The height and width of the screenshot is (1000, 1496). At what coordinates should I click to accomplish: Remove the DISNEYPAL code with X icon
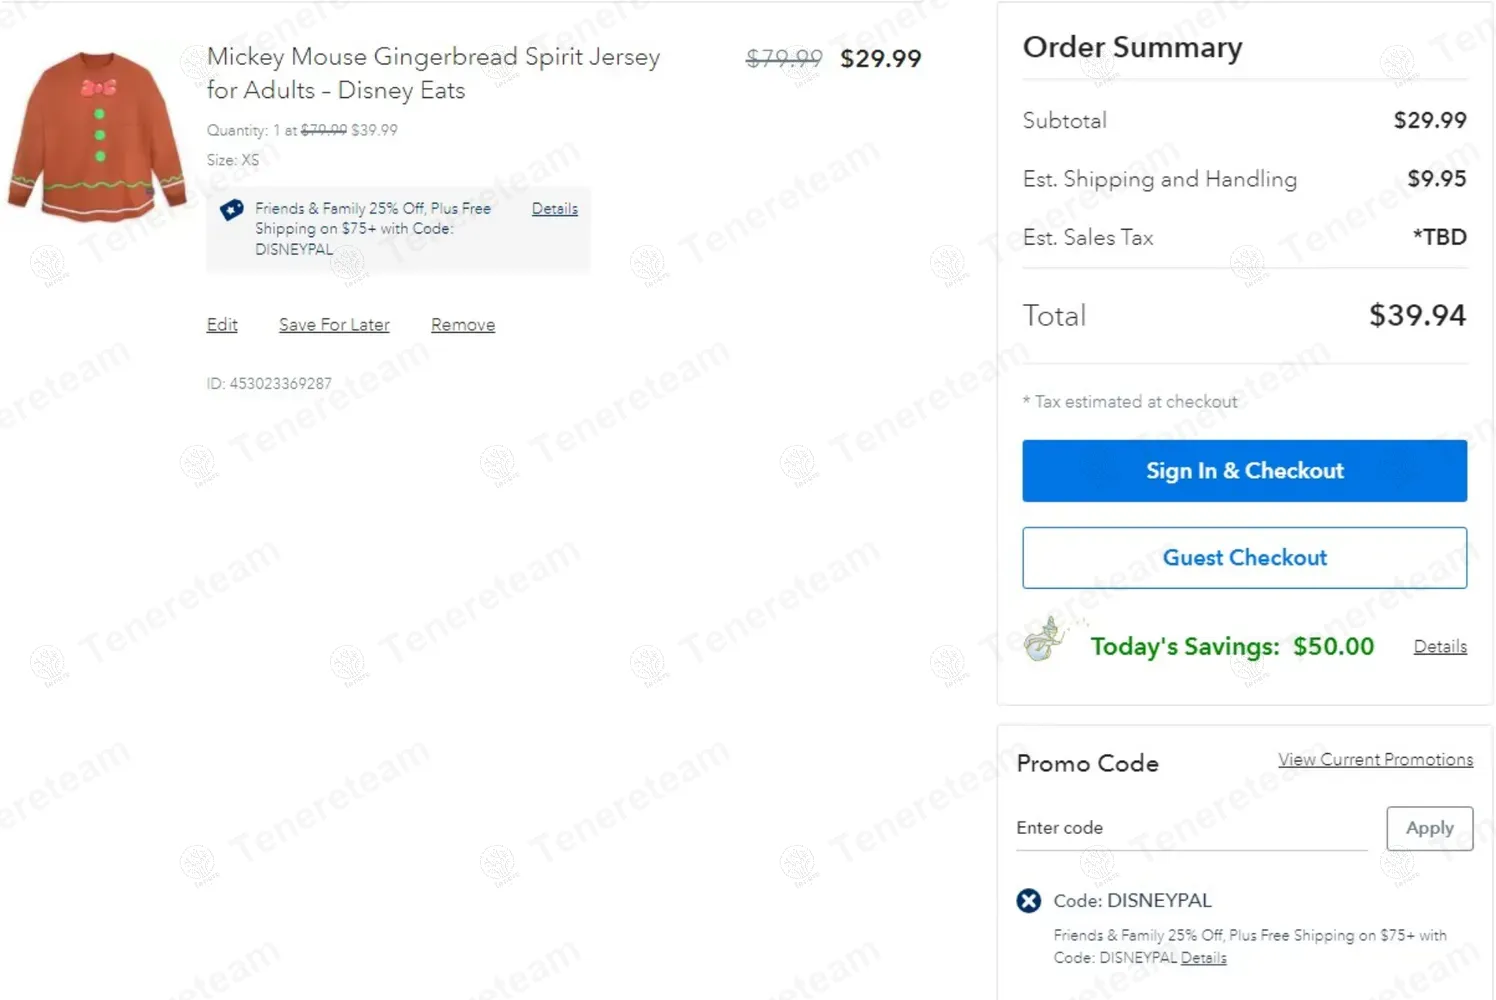(x=1028, y=901)
